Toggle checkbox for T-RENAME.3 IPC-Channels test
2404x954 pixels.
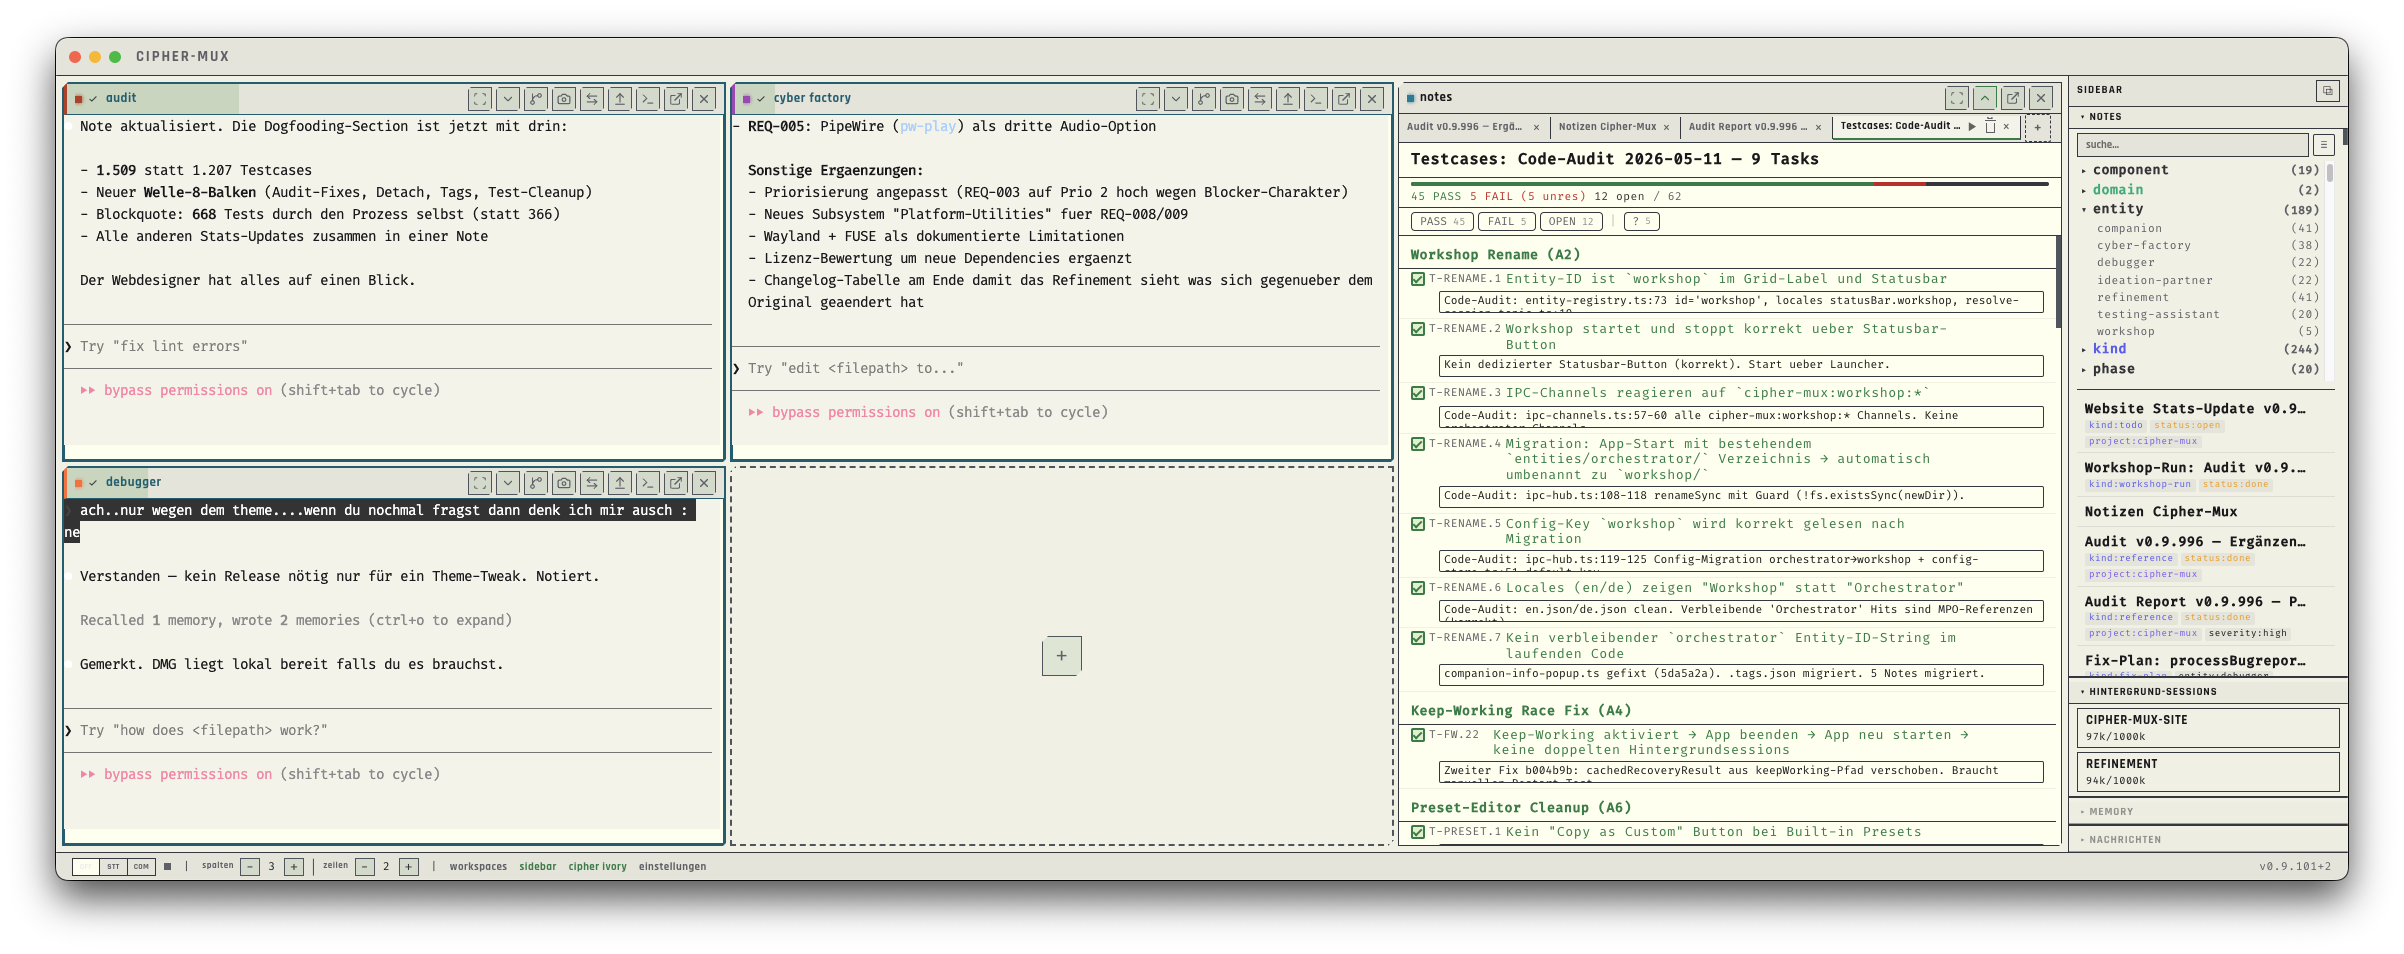pyautogui.click(x=1418, y=393)
